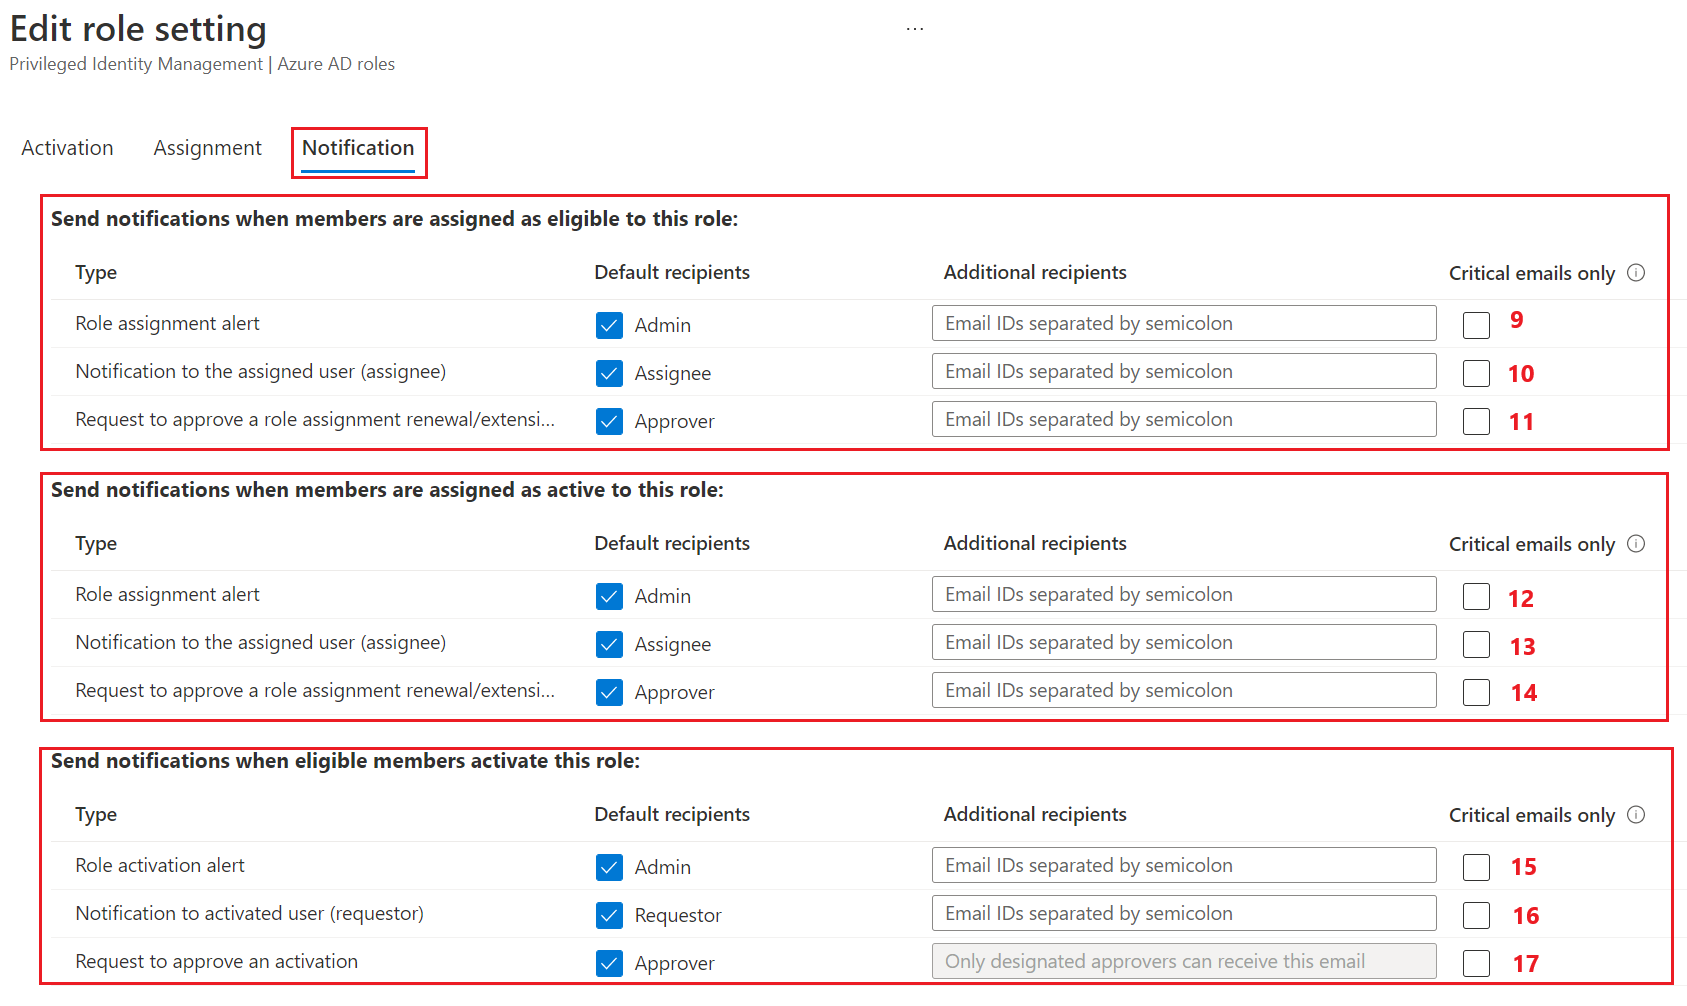The width and height of the screenshot is (1687, 1006).
Task: Click additional recipients field for Role activation alert
Action: tap(1183, 865)
